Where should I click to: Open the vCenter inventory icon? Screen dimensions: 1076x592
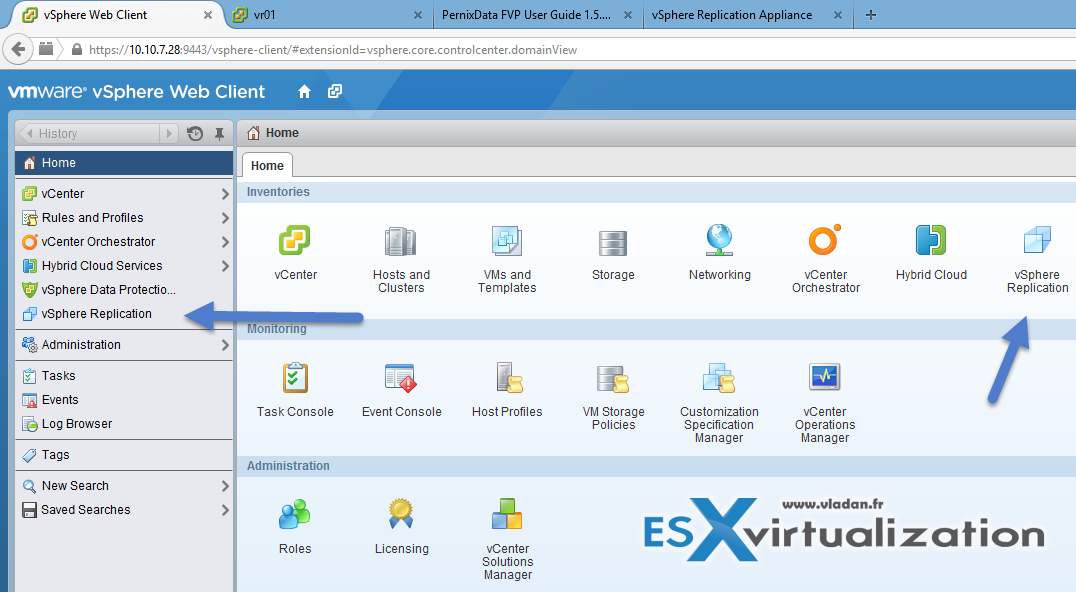(x=295, y=241)
